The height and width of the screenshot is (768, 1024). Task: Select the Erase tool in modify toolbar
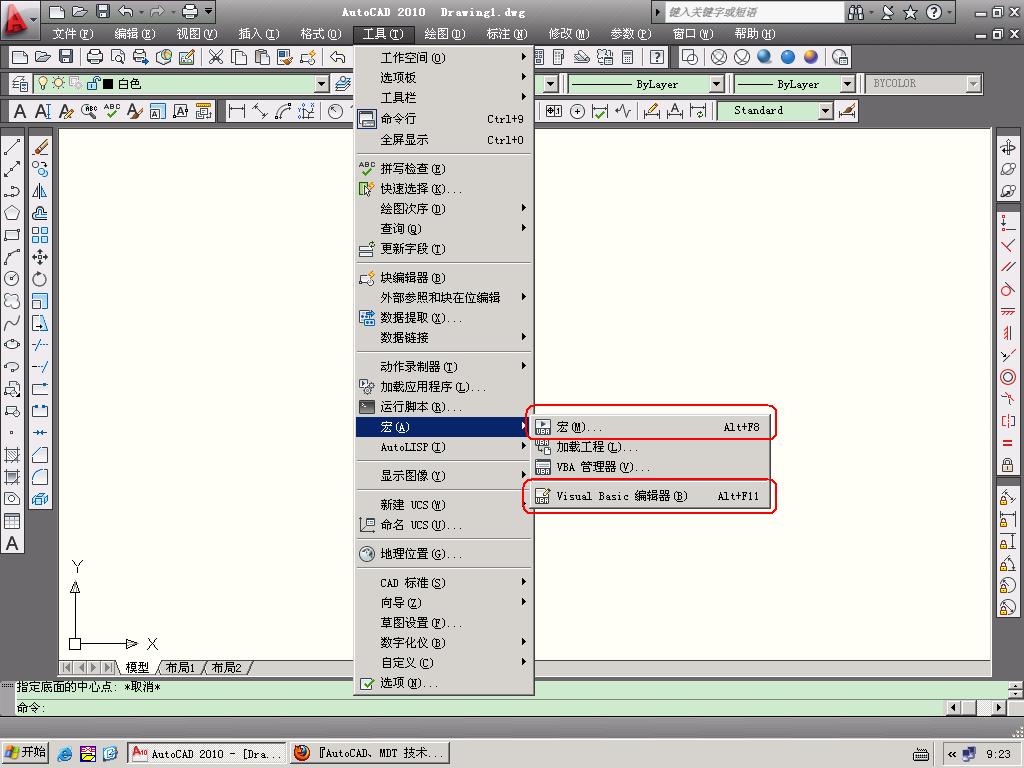coord(40,147)
